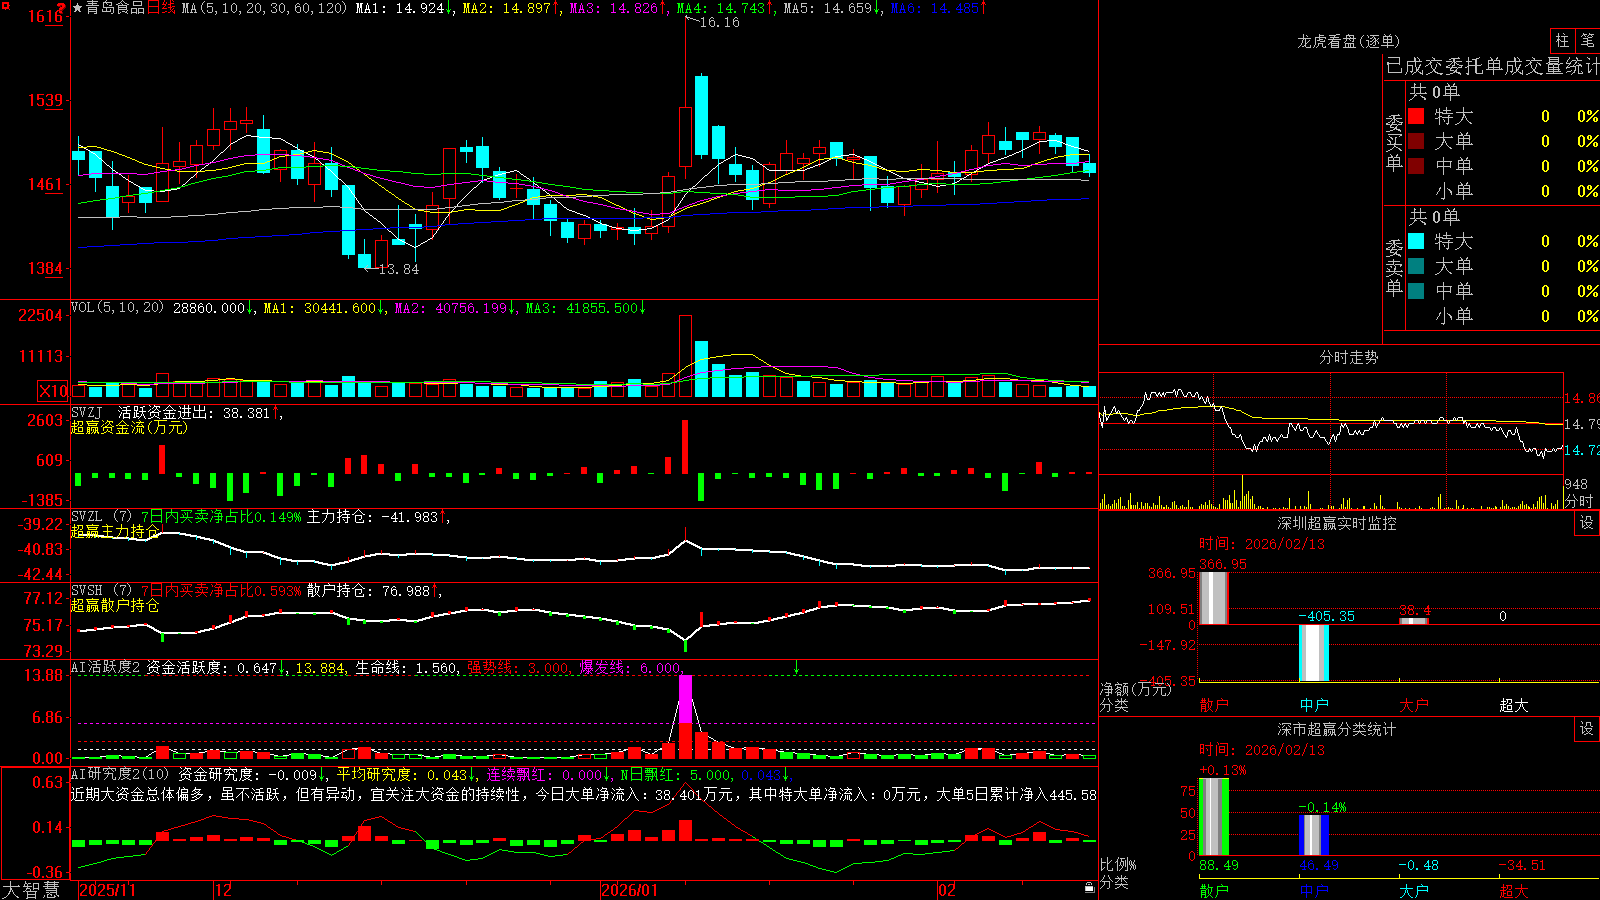Click the 超赢主力持仓 label
The height and width of the screenshot is (900, 1600).
[115, 531]
